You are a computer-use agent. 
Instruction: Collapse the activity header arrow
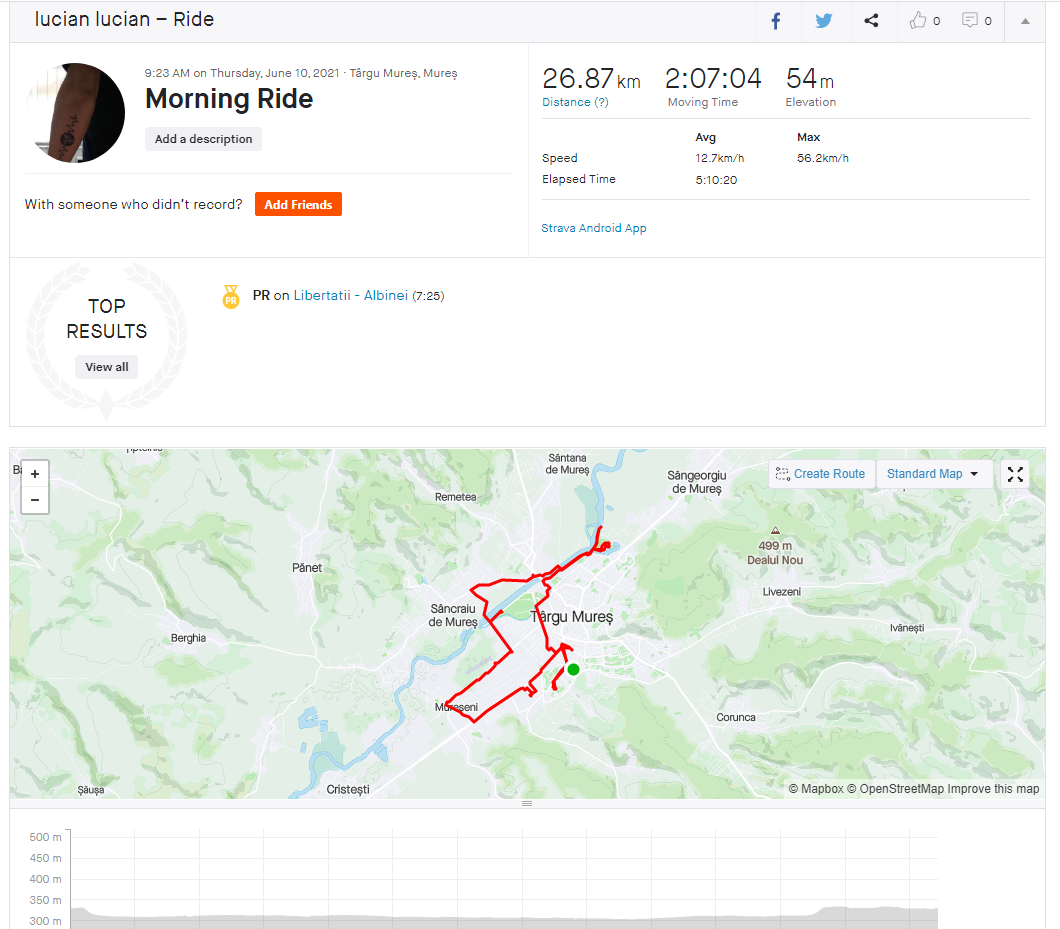[x=1025, y=21]
